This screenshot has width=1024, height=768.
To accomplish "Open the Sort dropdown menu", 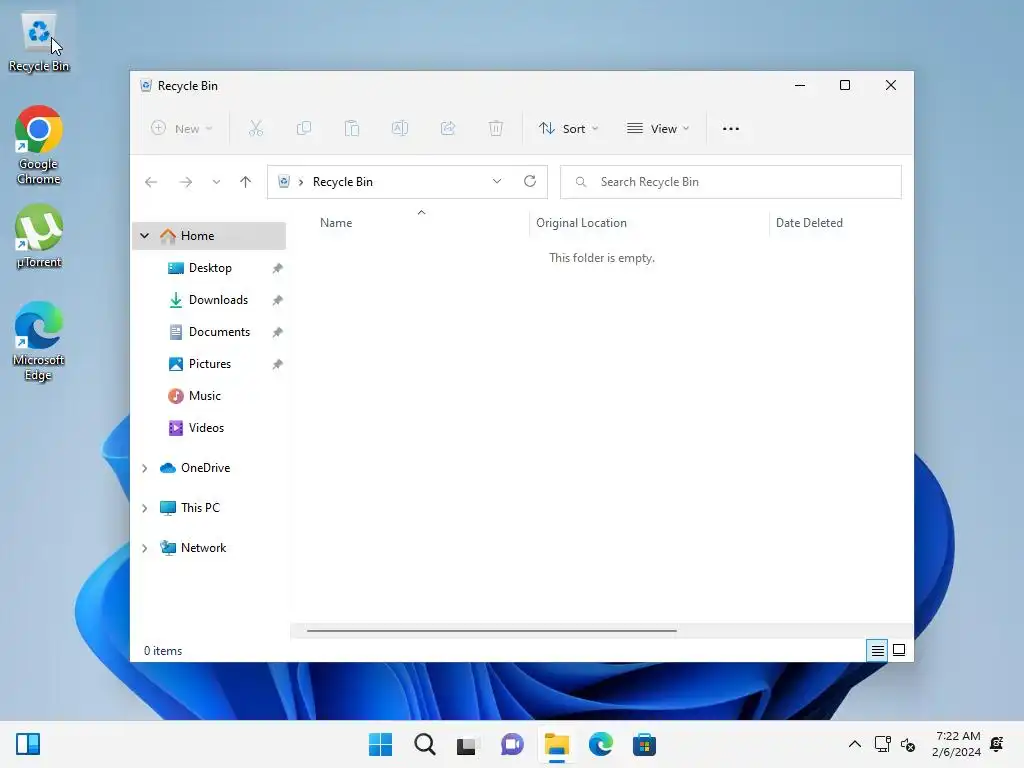I will 568,129.
